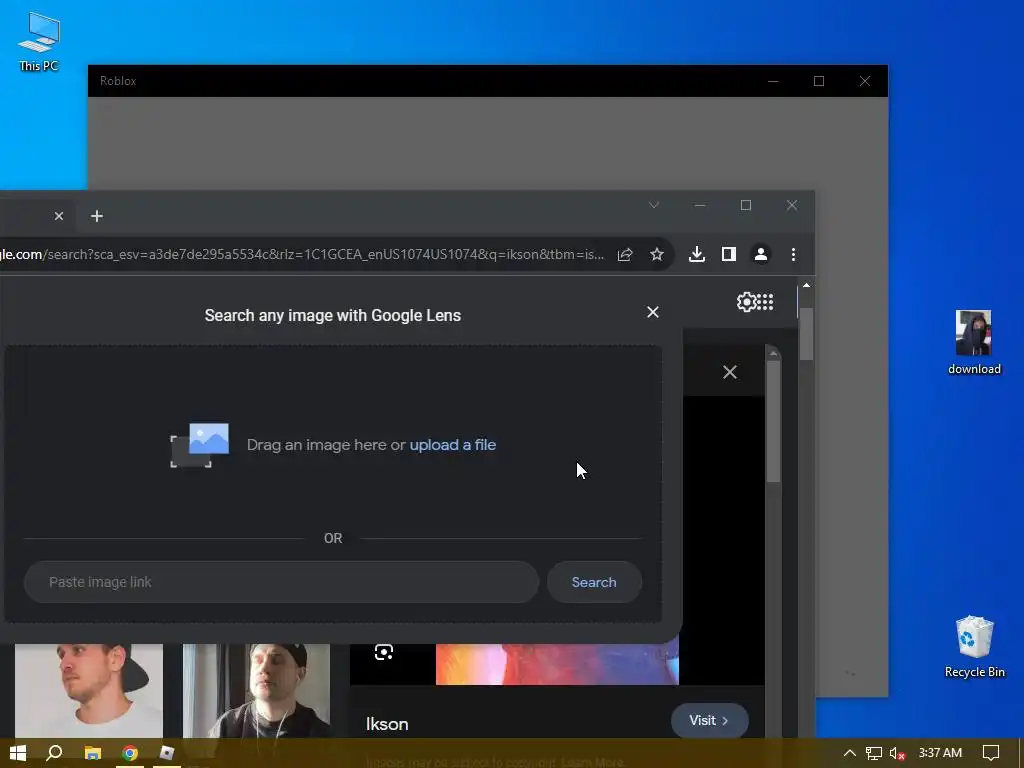
Task: Open Google apps grid icon
Action: [x=765, y=302]
